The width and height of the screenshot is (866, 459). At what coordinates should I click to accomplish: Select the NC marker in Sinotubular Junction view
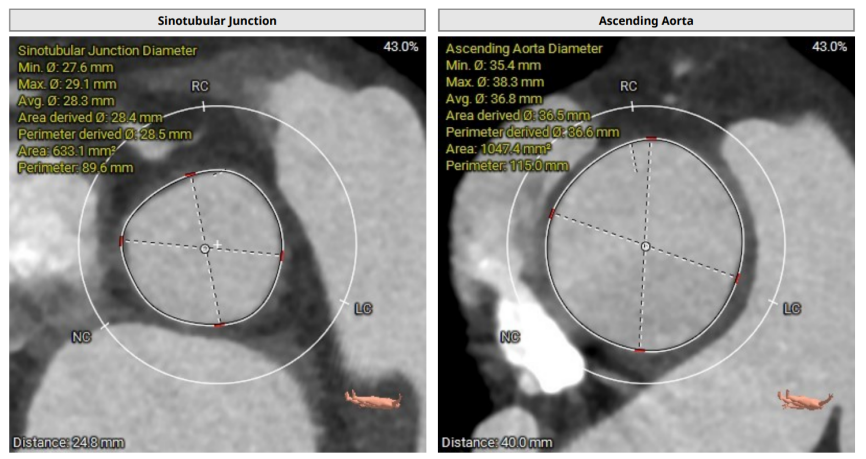81,337
